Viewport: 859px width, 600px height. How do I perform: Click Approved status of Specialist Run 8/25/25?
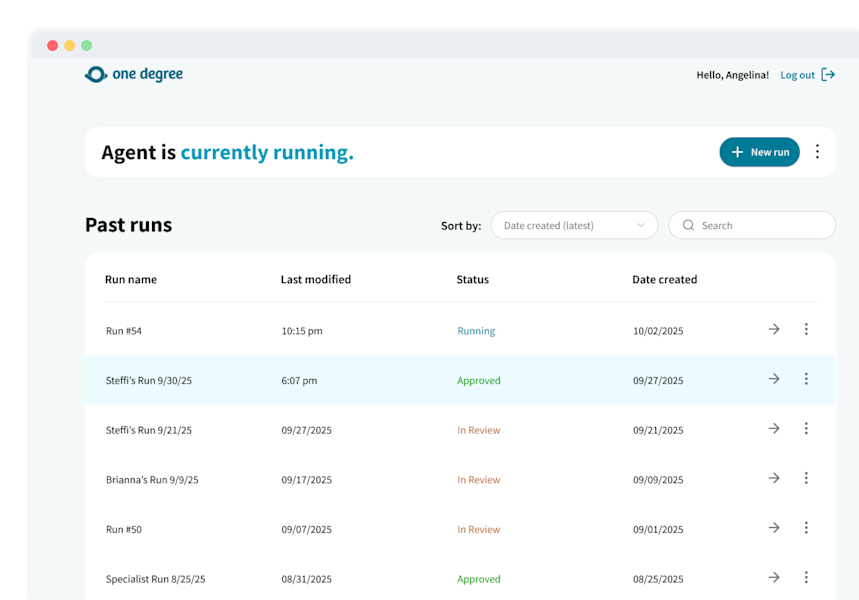tap(479, 579)
